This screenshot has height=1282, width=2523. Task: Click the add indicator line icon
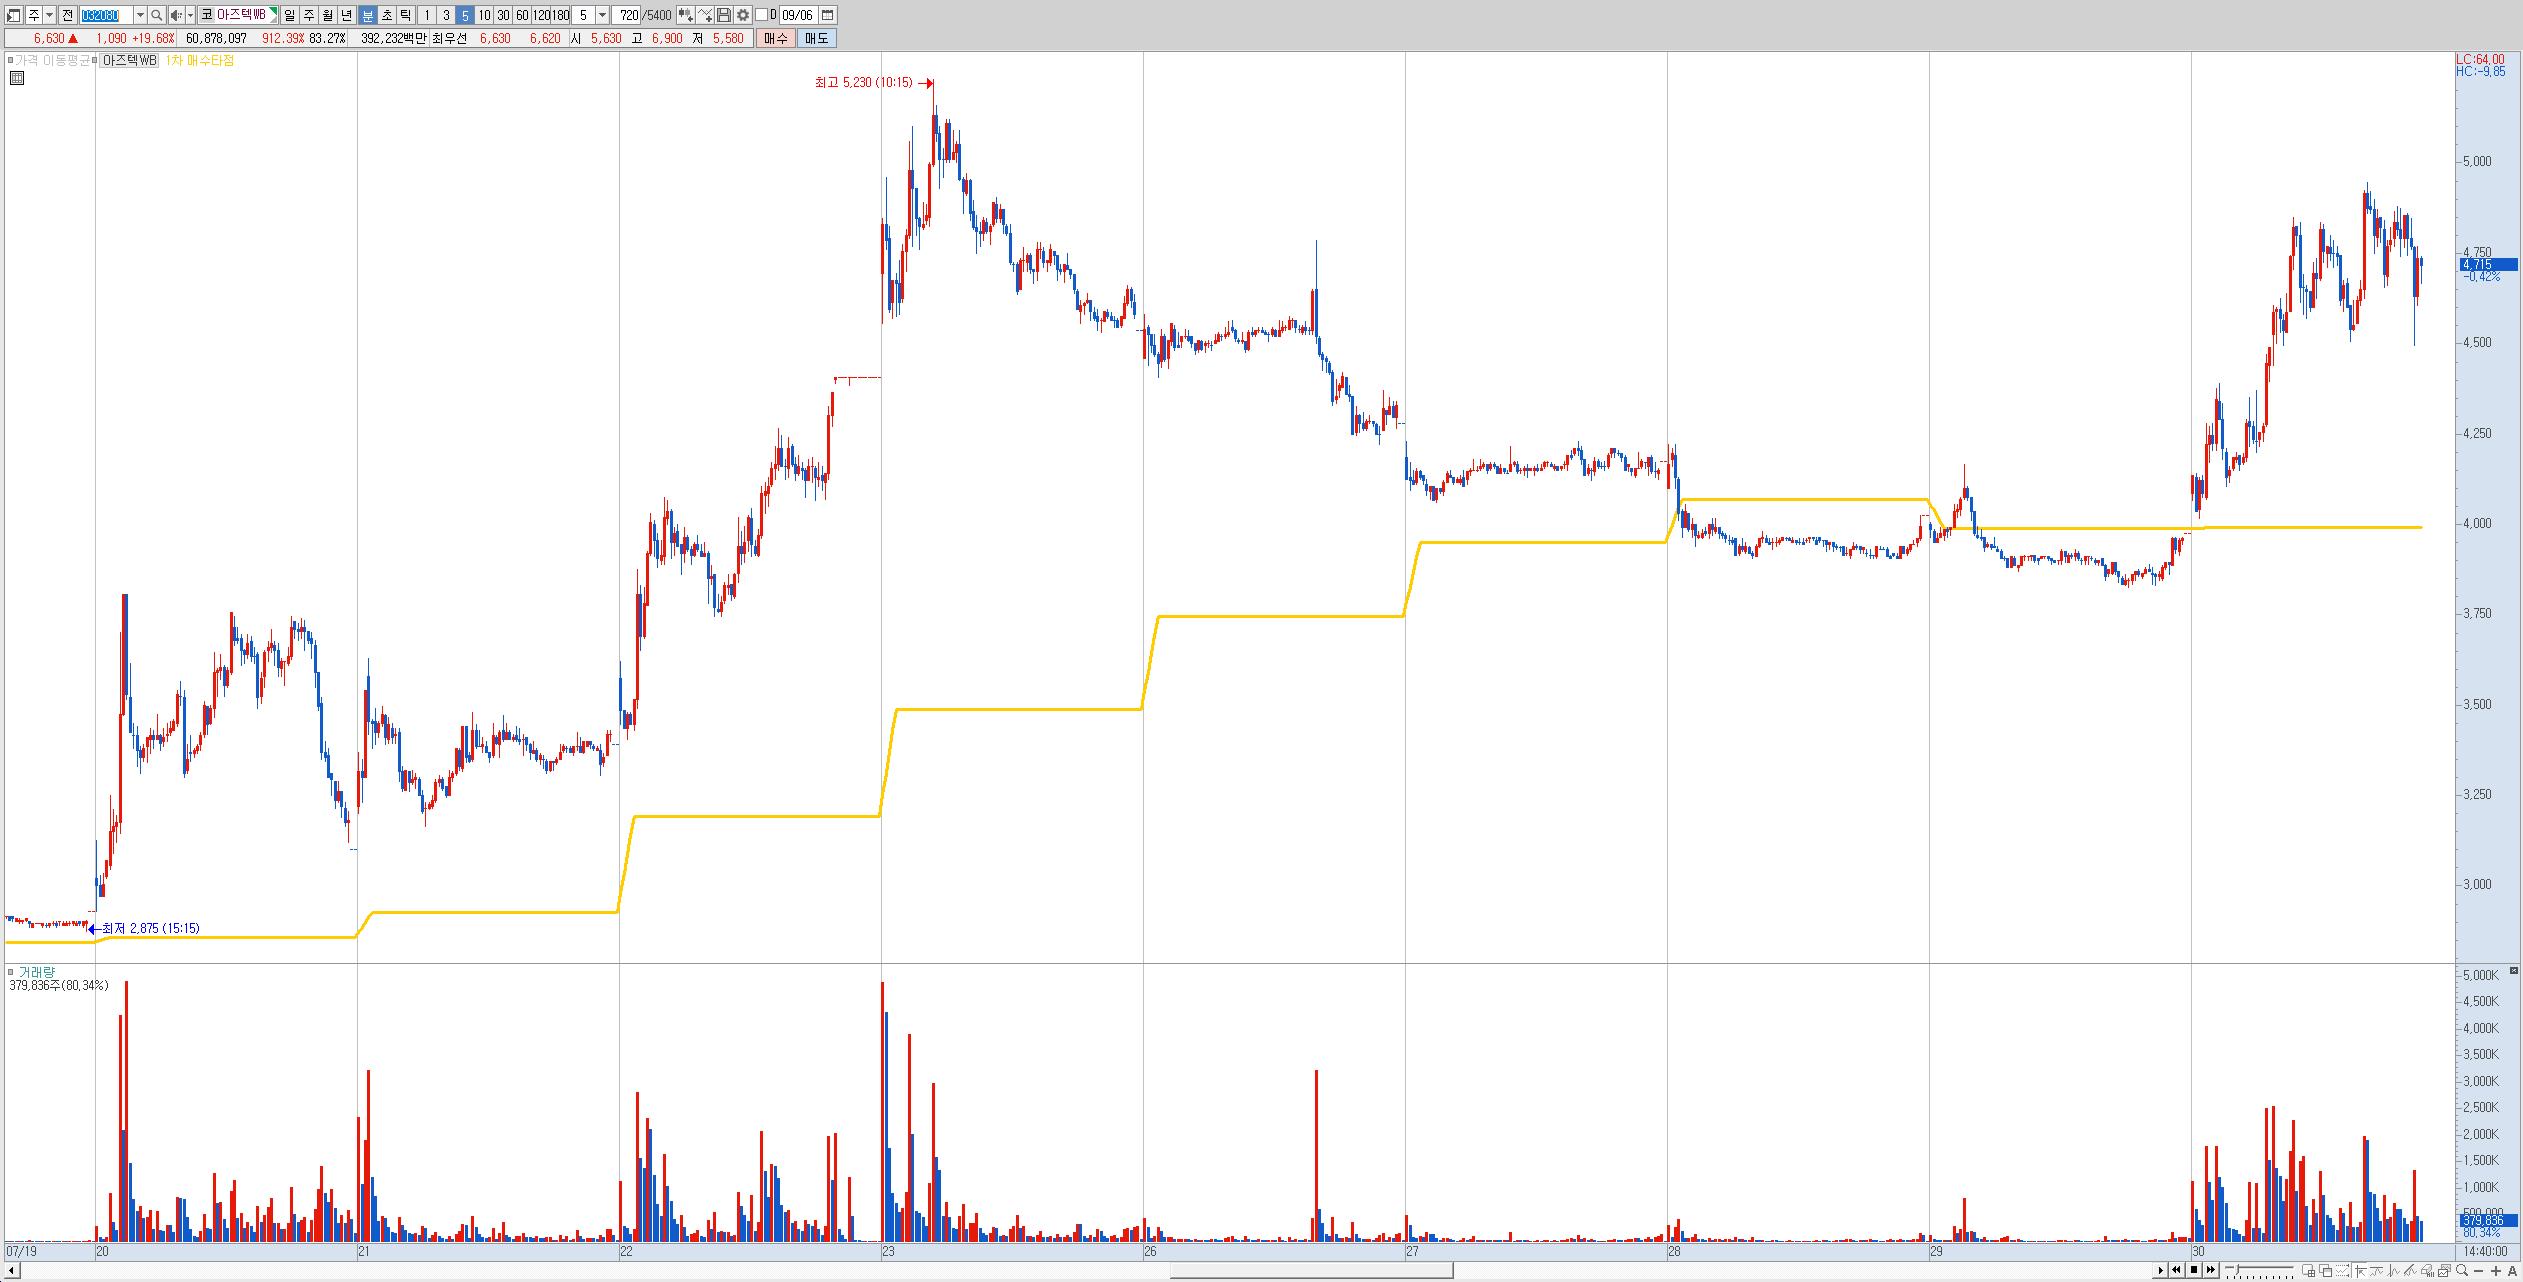coord(705,15)
